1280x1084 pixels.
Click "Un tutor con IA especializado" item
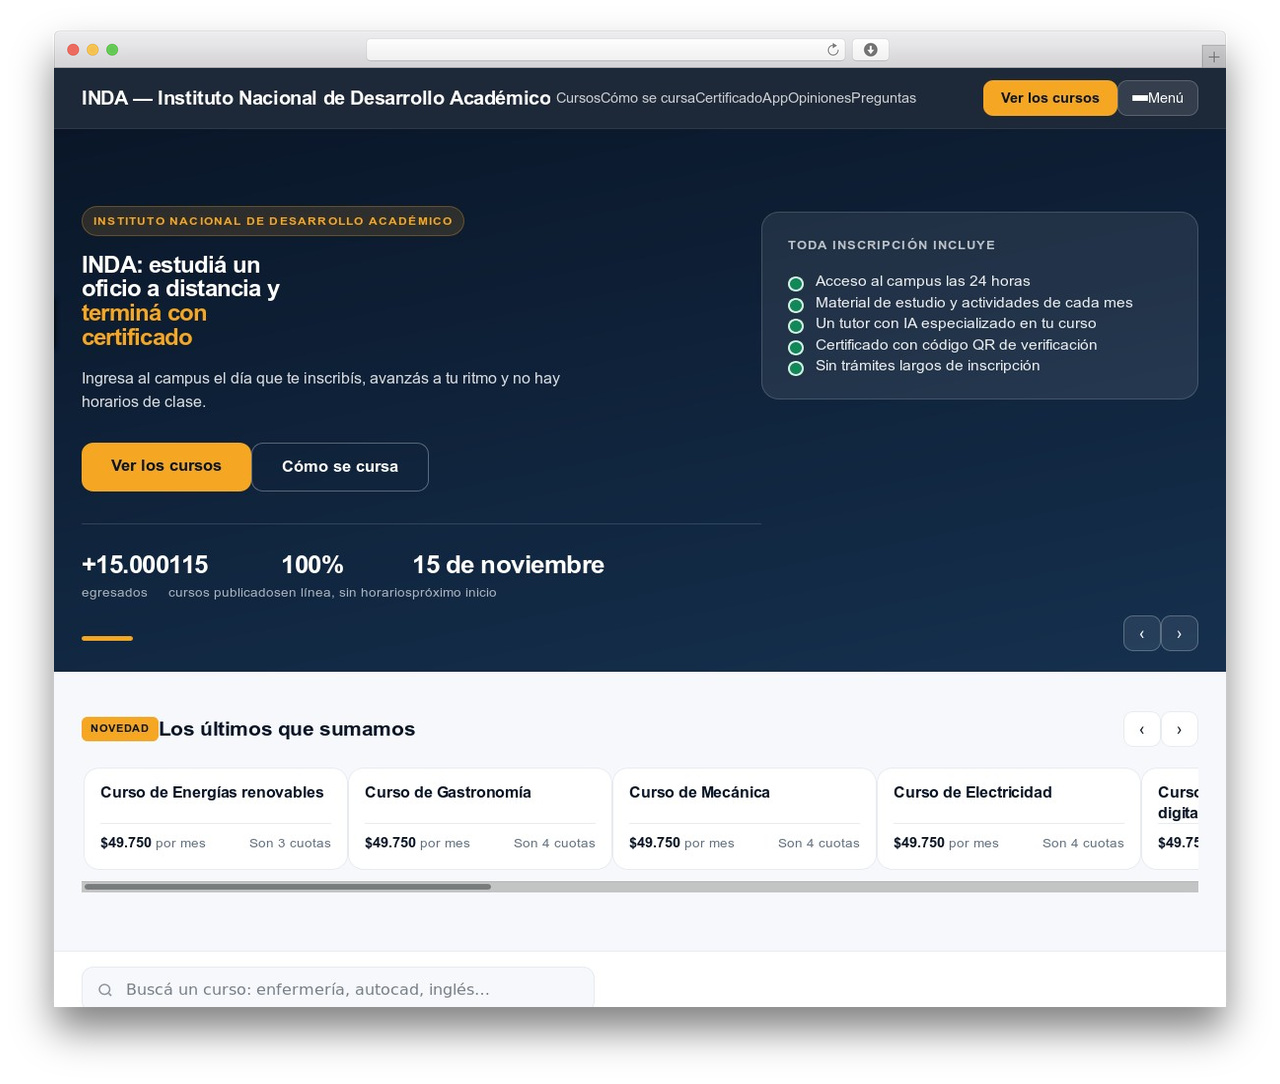[955, 324]
